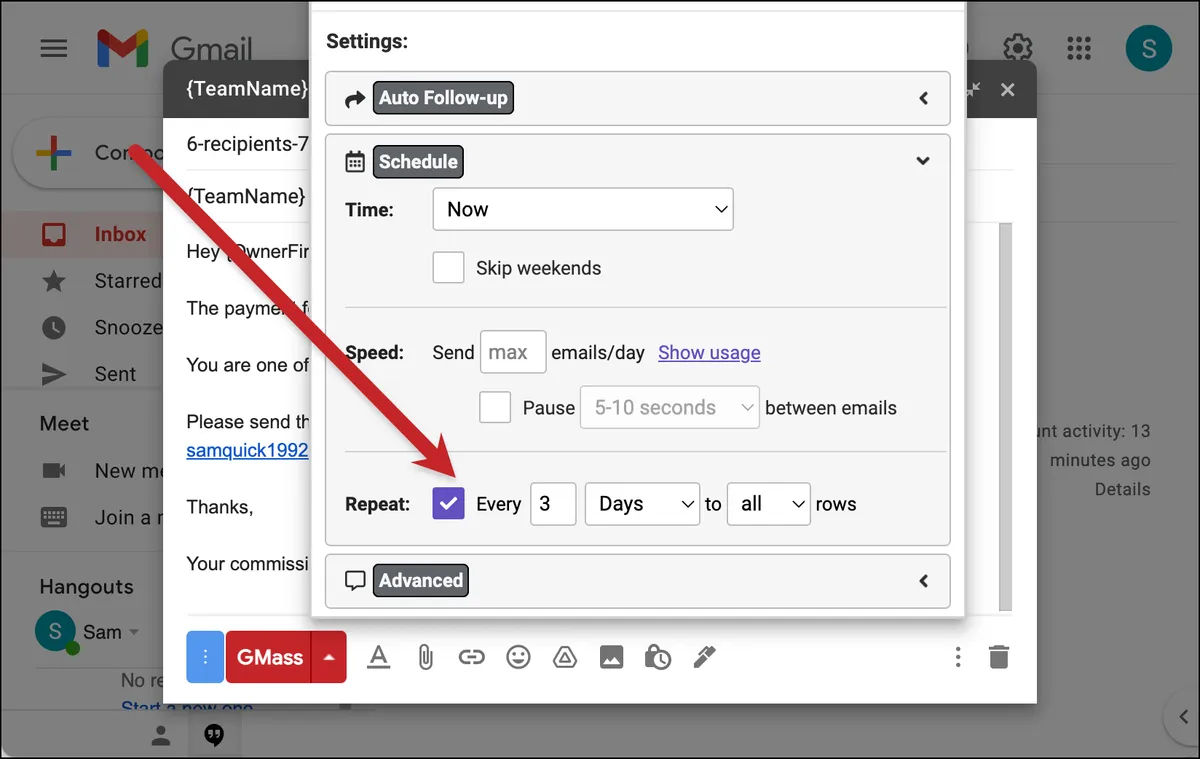
Task: Insert link using chain icon
Action: coord(471,657)
